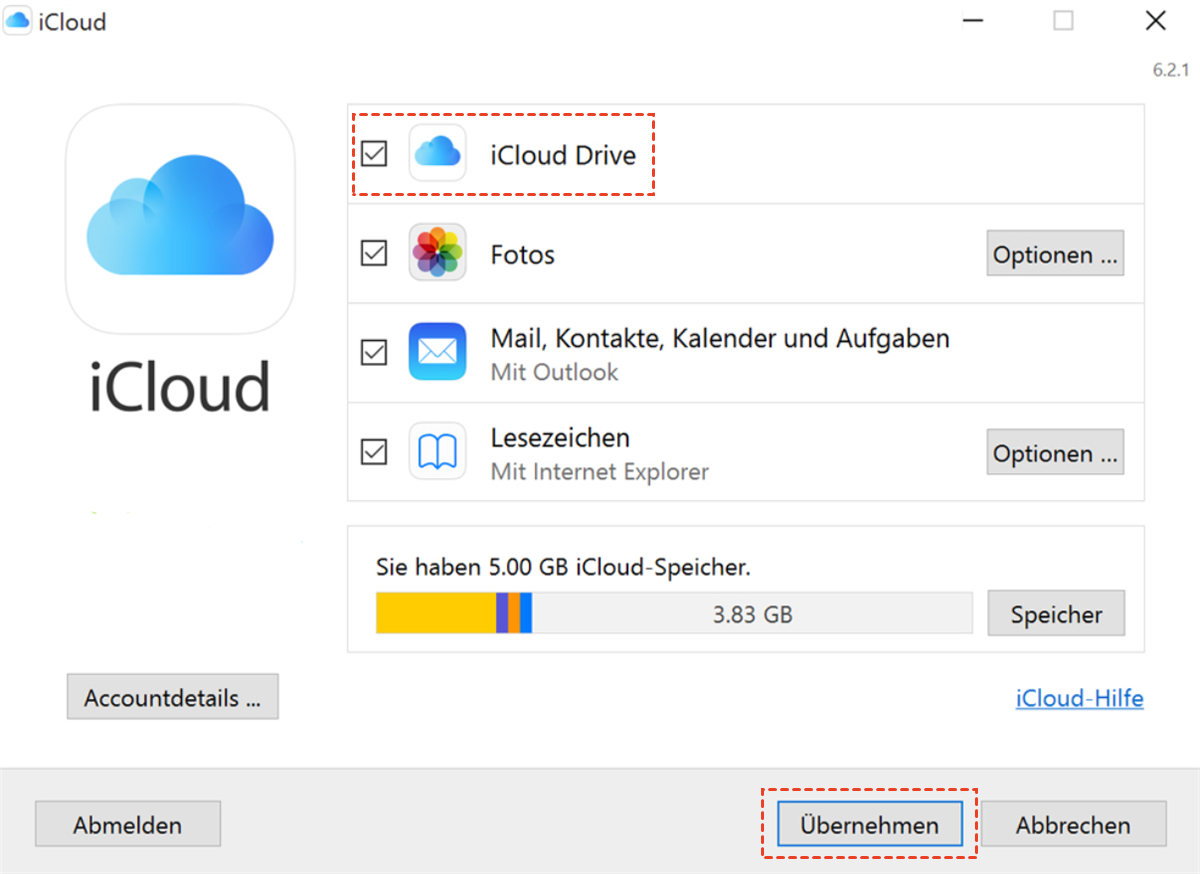Click the small iCloud title bar icon
Image resolution: width=1200 pixels, height=874 pixels.
click(17, 22)
